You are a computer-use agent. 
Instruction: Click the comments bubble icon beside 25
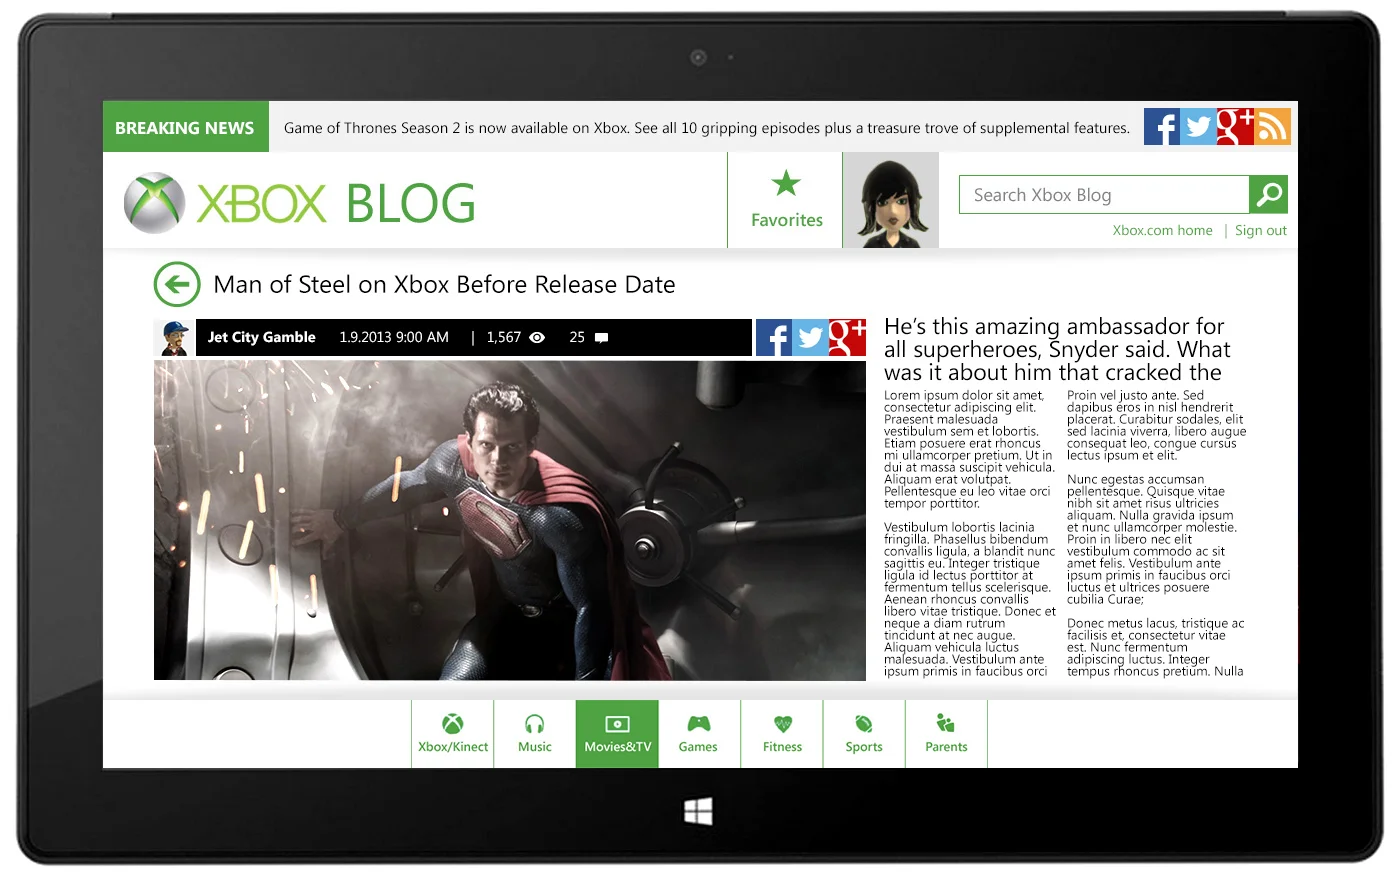coord(601,338)
